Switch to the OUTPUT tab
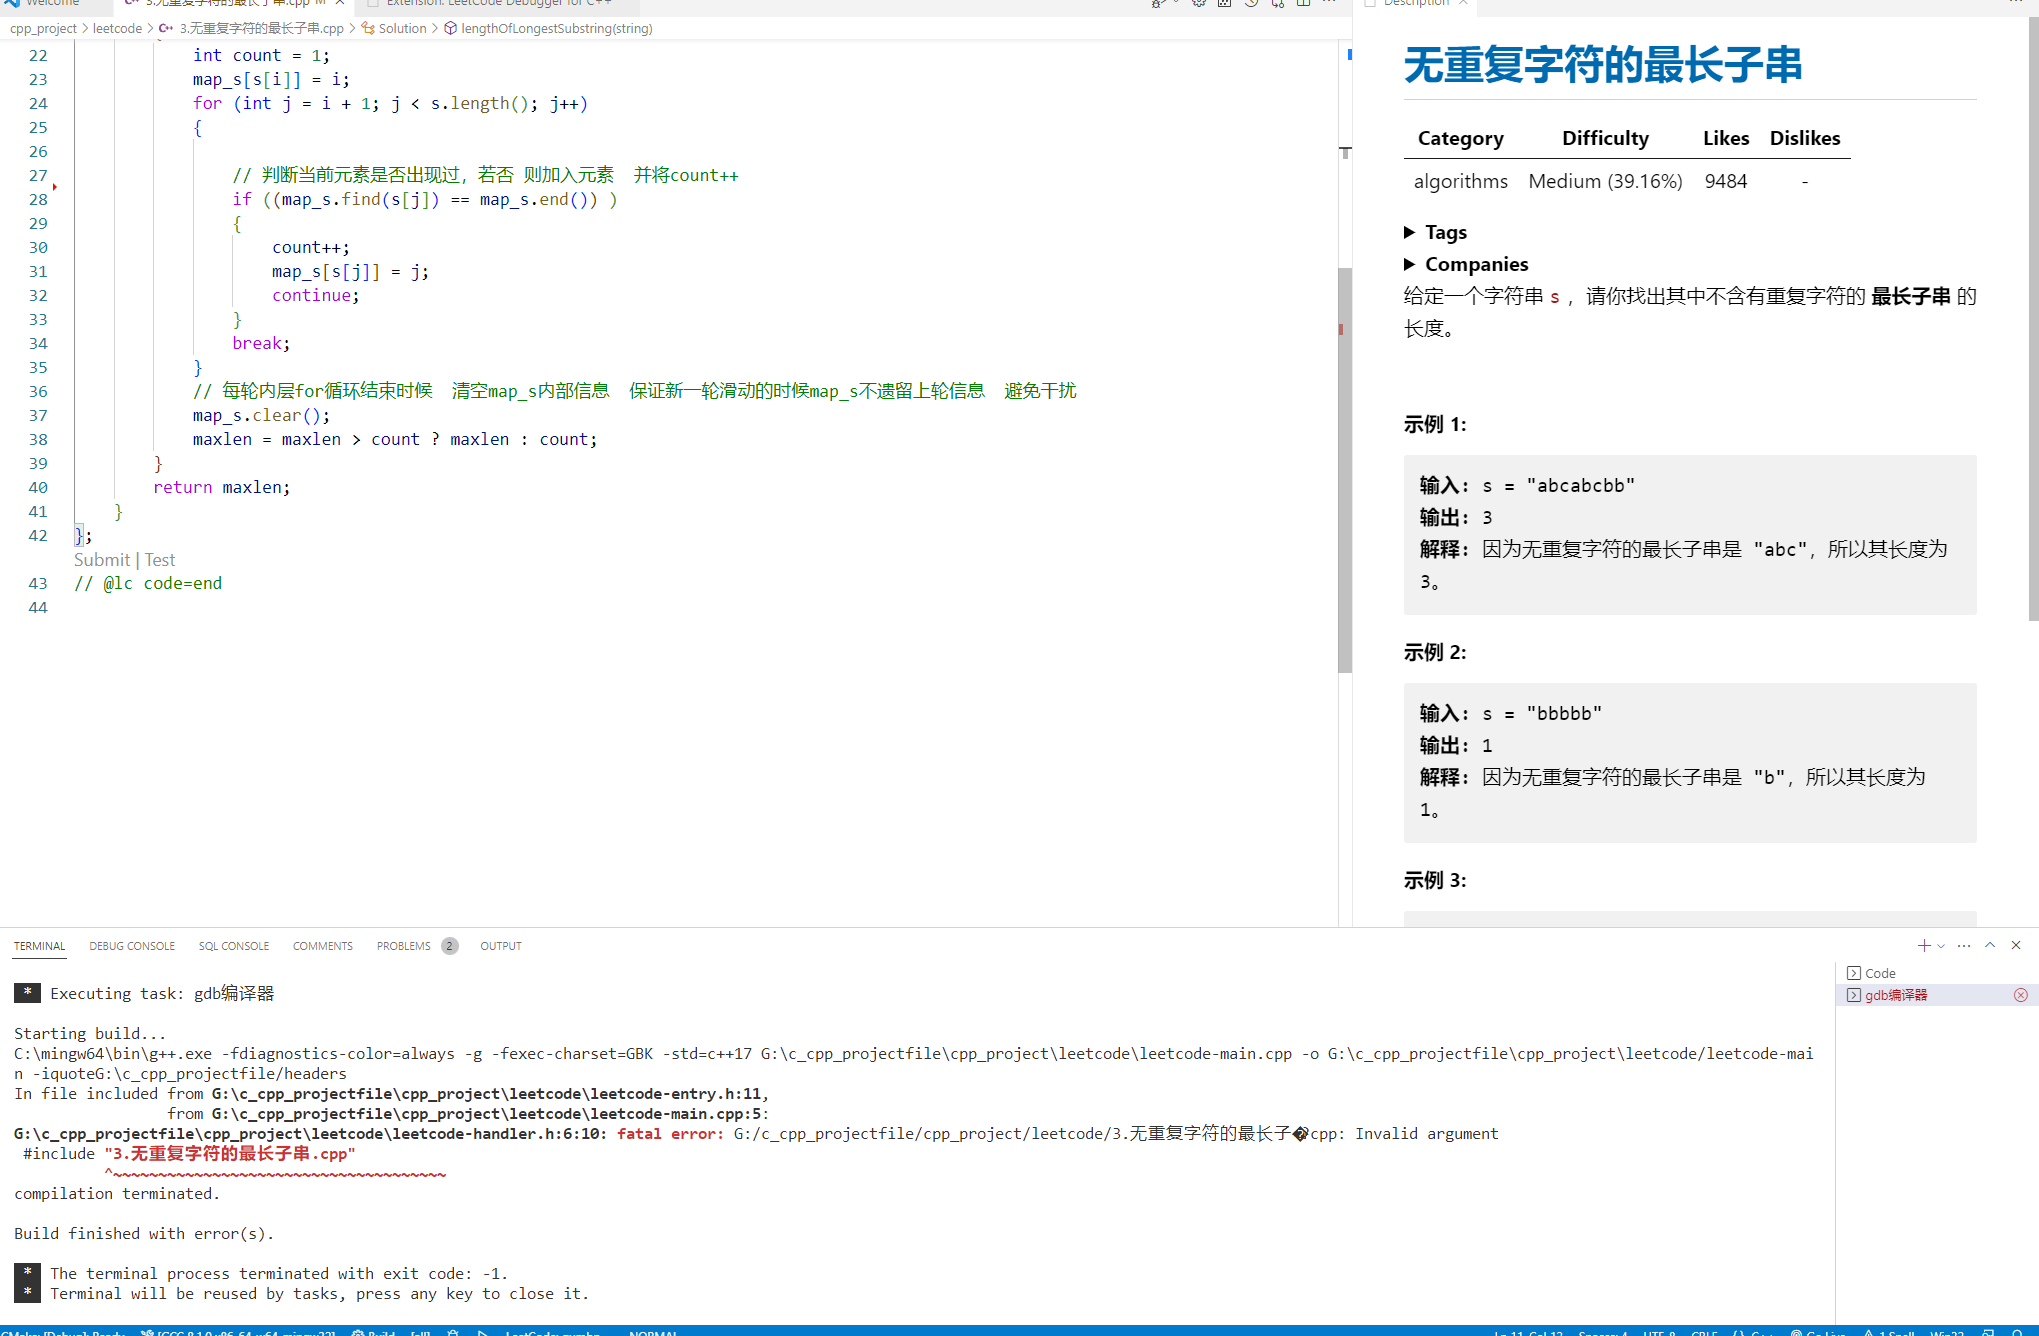Screen dimensions: 2039x1336 (501, 946)
